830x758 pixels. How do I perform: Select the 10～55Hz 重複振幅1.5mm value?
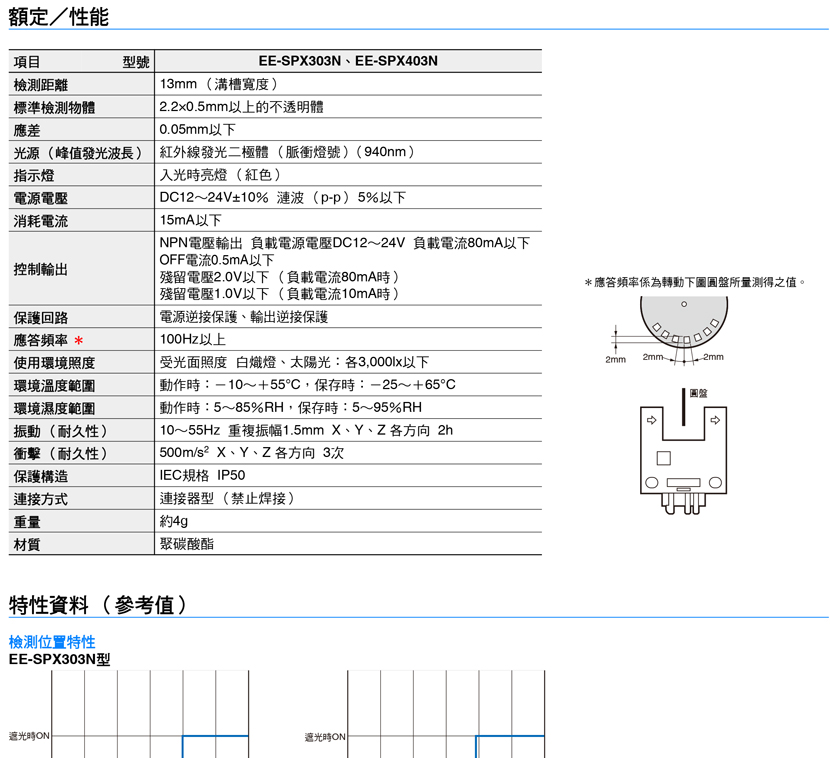306,431
